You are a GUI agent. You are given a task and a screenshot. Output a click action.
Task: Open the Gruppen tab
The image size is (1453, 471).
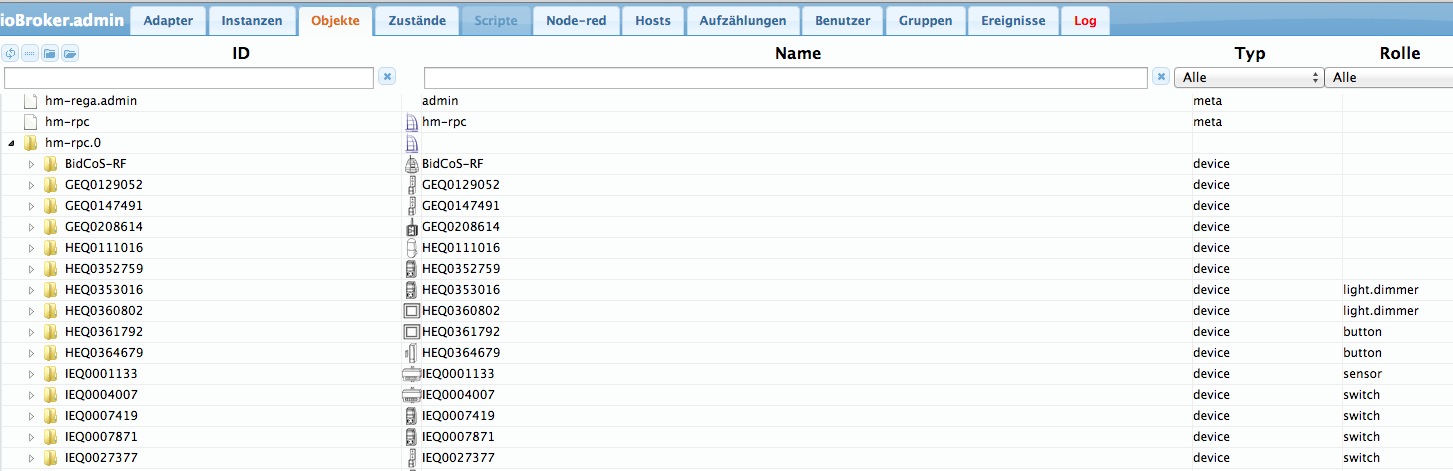[925, 21]
